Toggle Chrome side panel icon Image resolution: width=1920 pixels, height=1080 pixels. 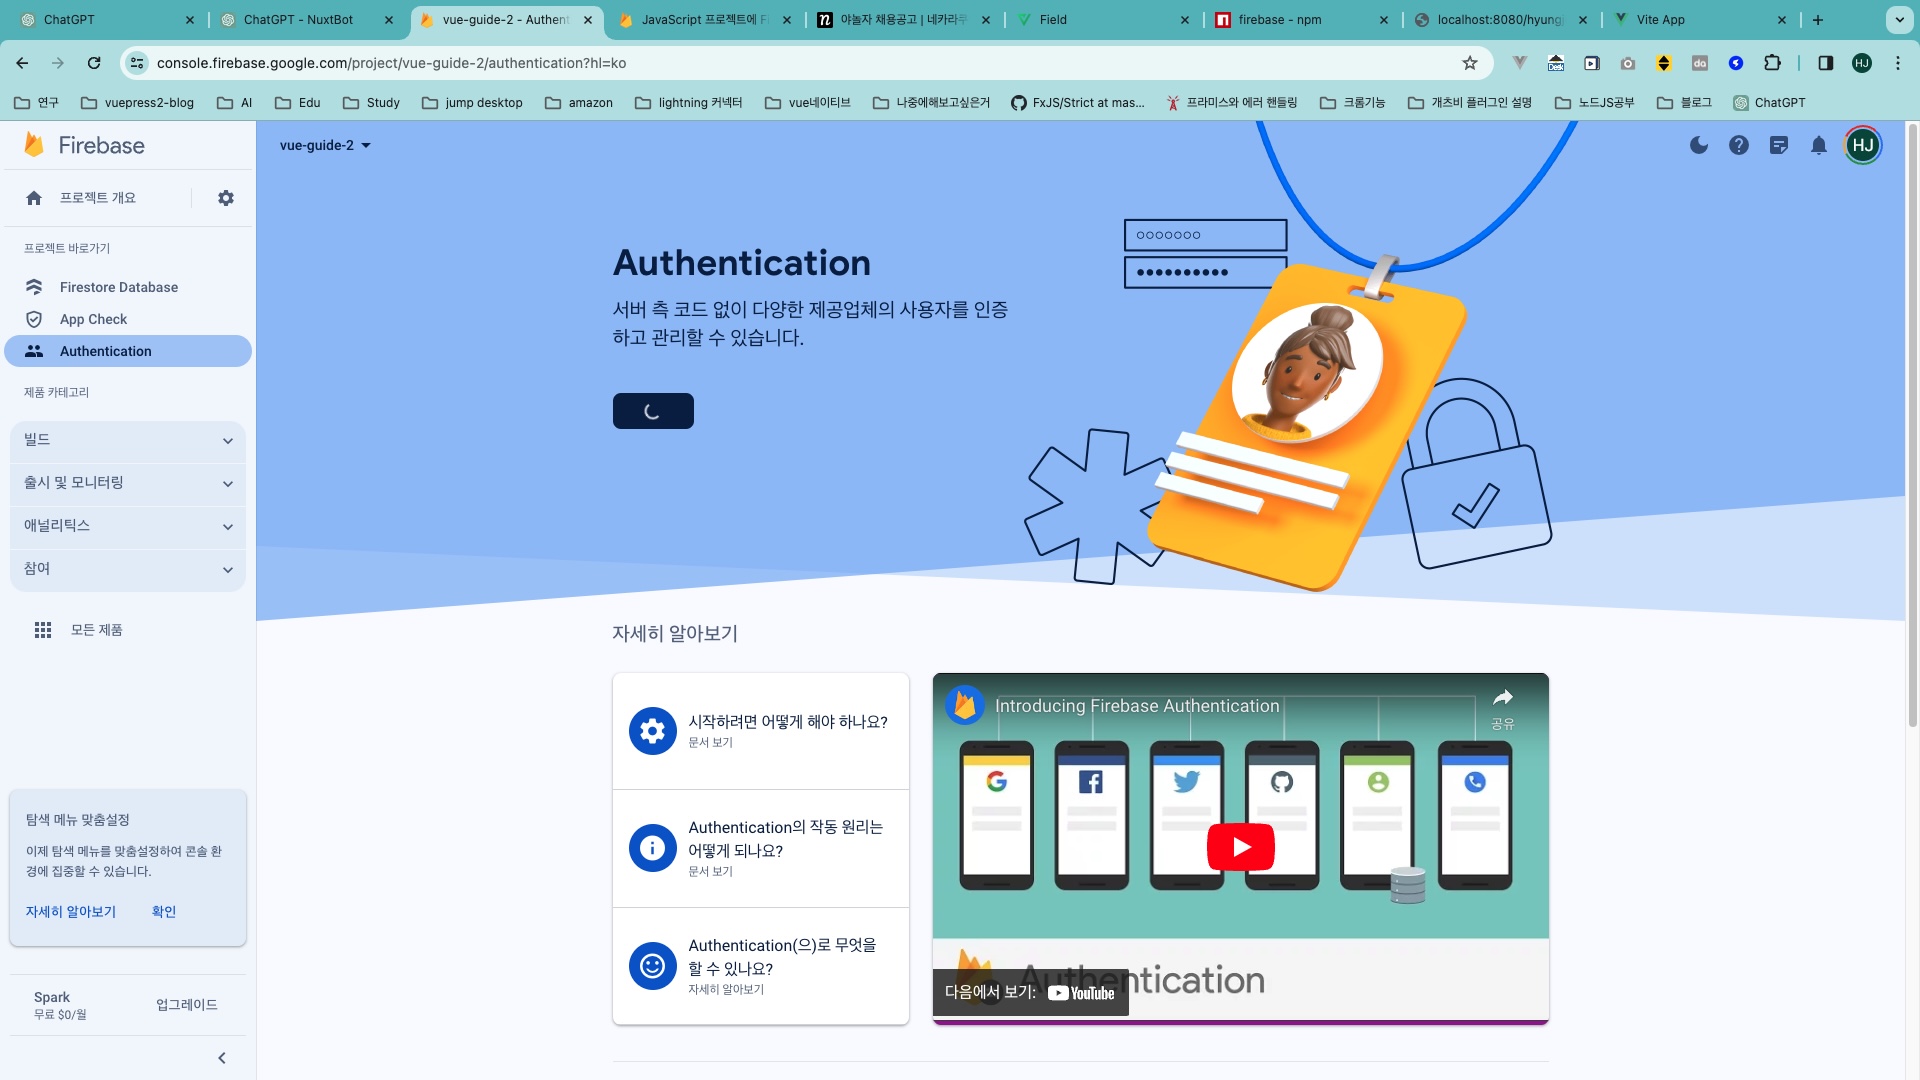pyautogui.click(x=1825, y=63)
